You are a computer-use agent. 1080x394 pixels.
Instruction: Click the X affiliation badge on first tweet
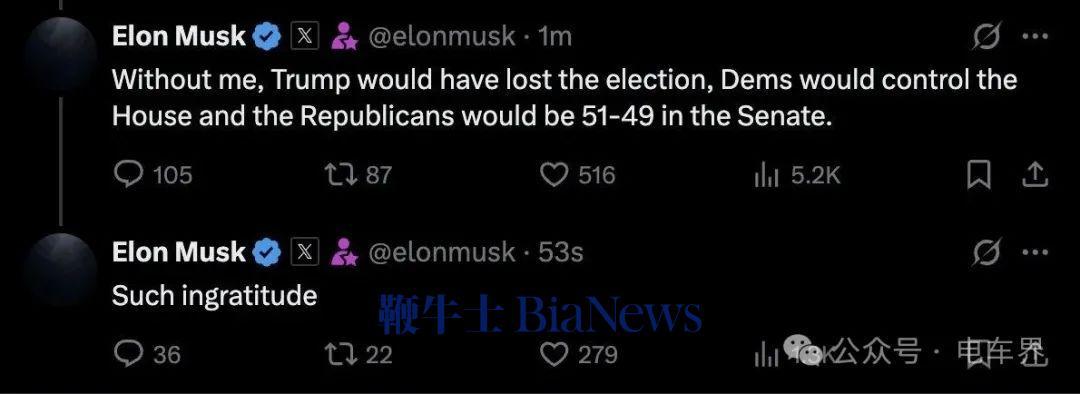[304, 37]
